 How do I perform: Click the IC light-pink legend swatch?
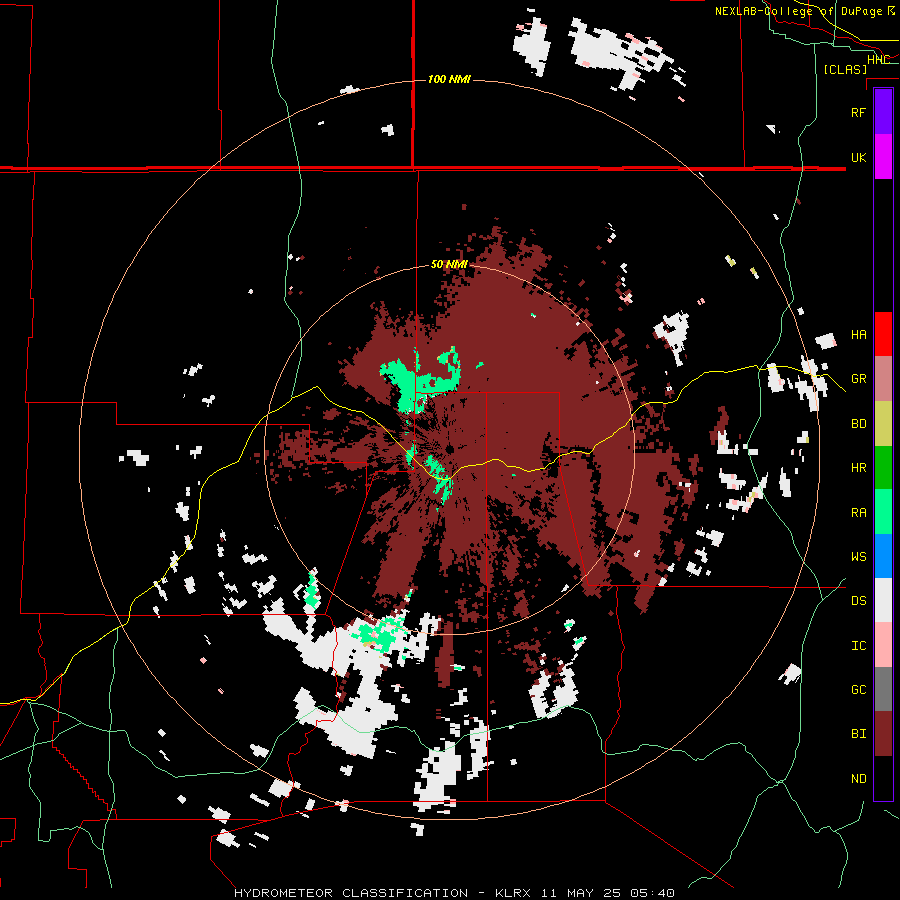pyautogui.click(x=883, y=645)
